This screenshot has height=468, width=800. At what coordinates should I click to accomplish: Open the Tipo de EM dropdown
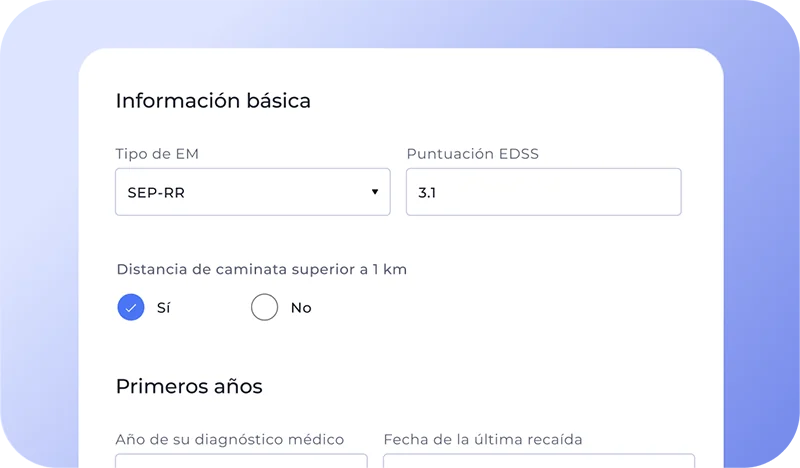253,192
